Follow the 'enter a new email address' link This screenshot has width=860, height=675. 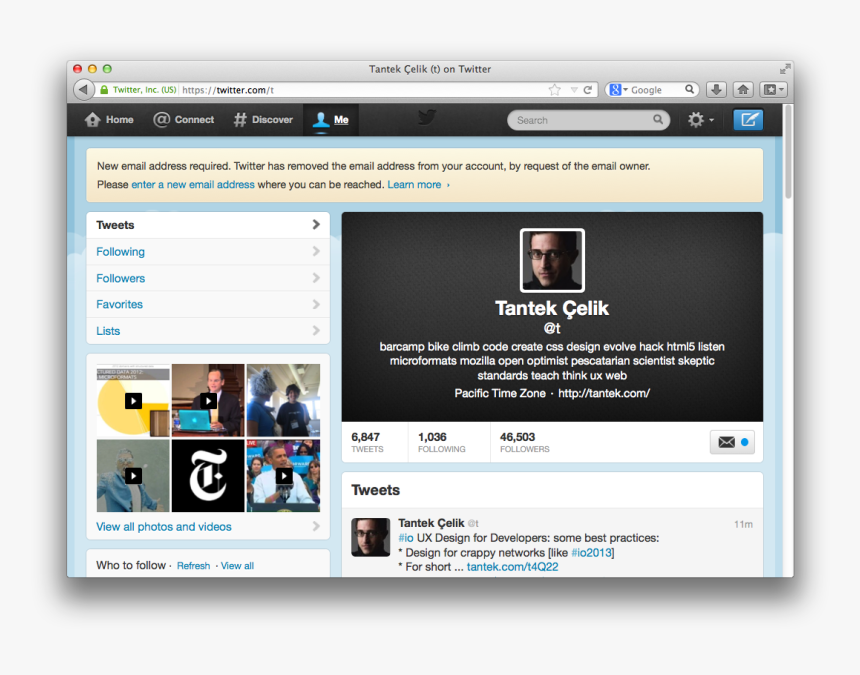coord(193,185)
